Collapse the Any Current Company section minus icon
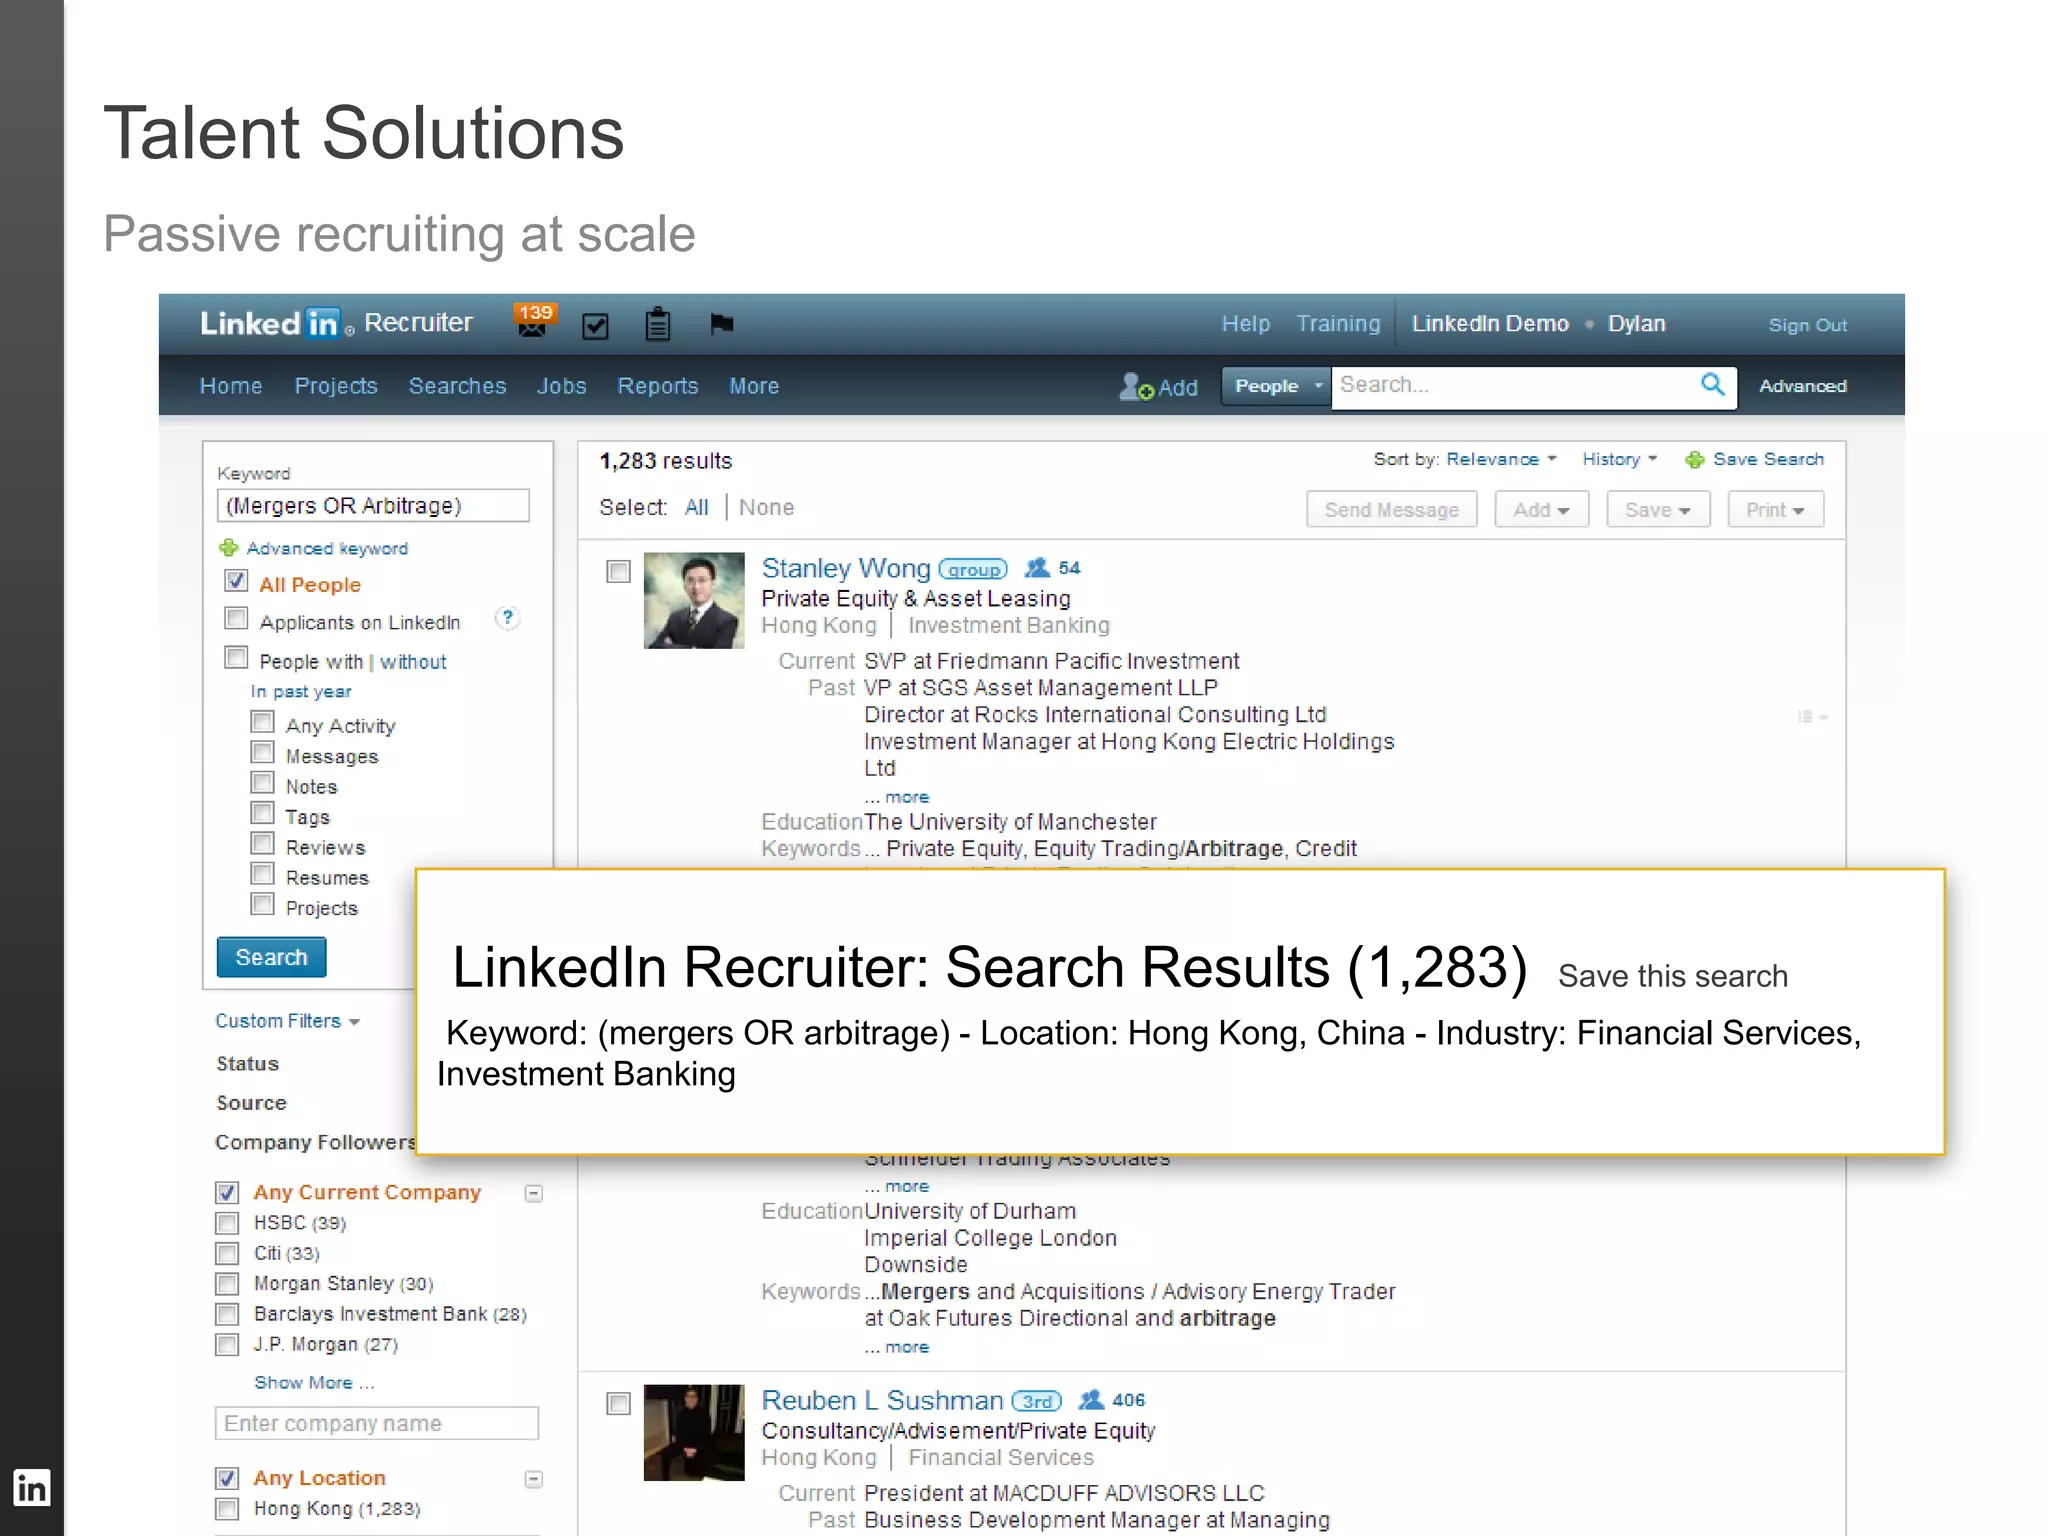Image resolution: width=2048 pixels, height=1536 pixels. point(534,1193)
